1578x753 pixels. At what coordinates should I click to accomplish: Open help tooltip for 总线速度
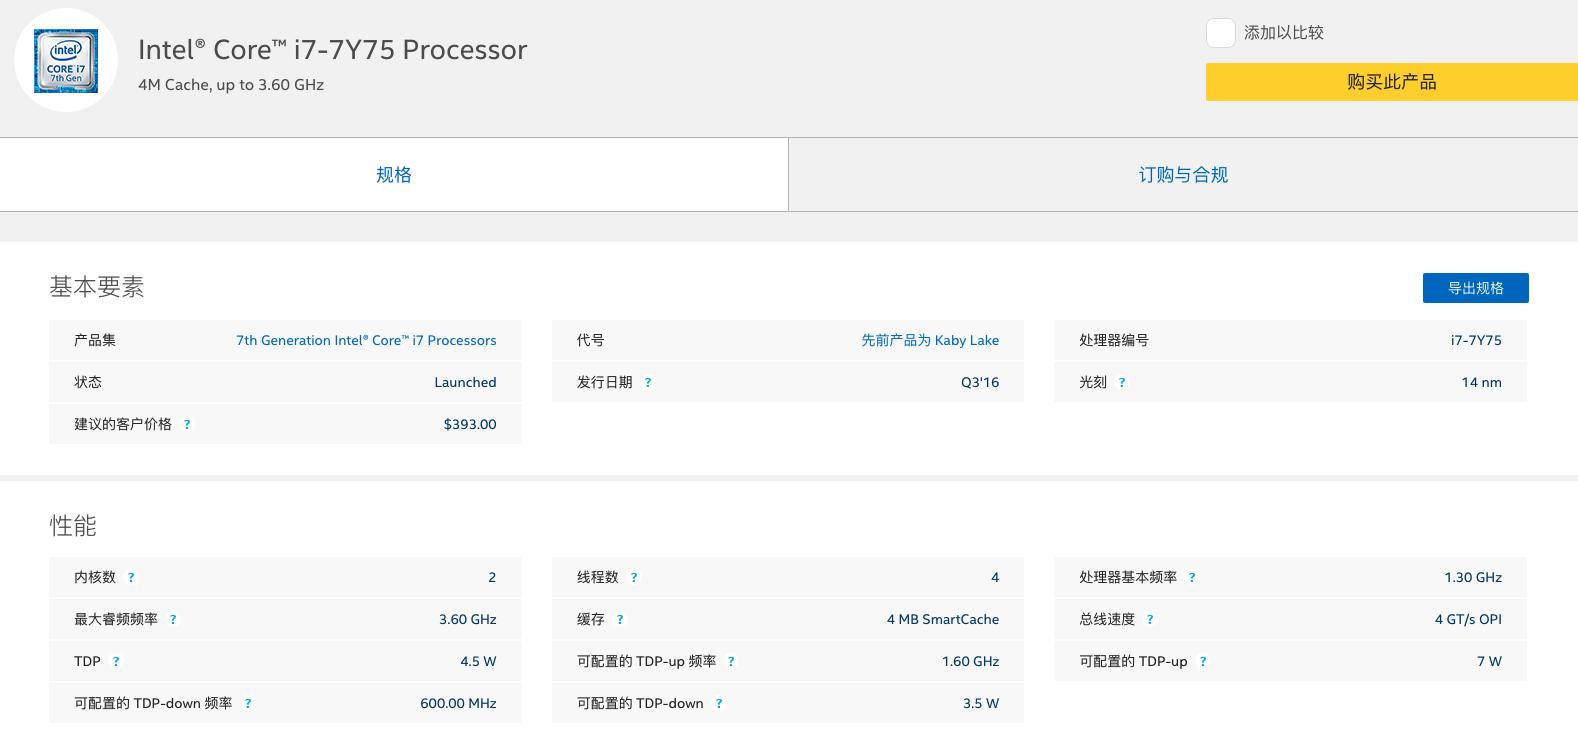(1150, 620)
